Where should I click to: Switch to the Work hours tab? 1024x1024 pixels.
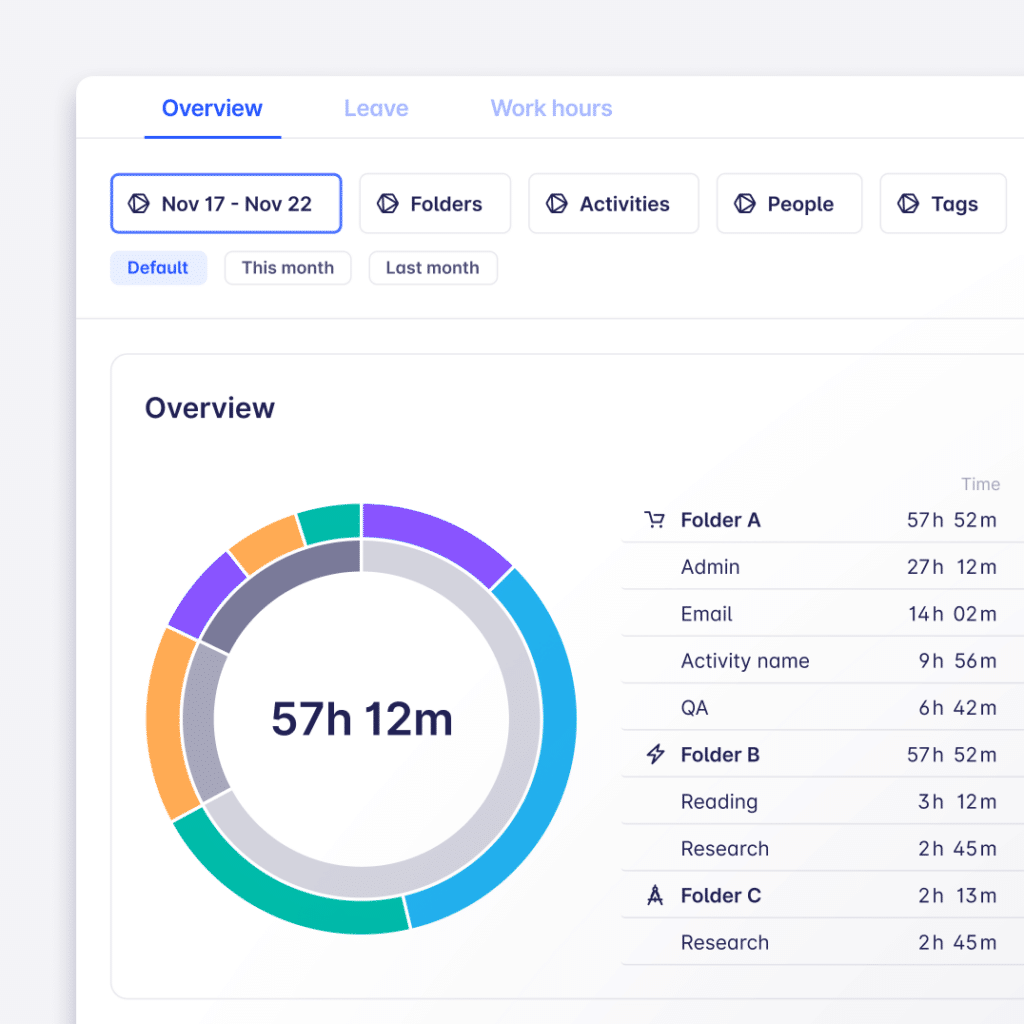pos(551,109)
